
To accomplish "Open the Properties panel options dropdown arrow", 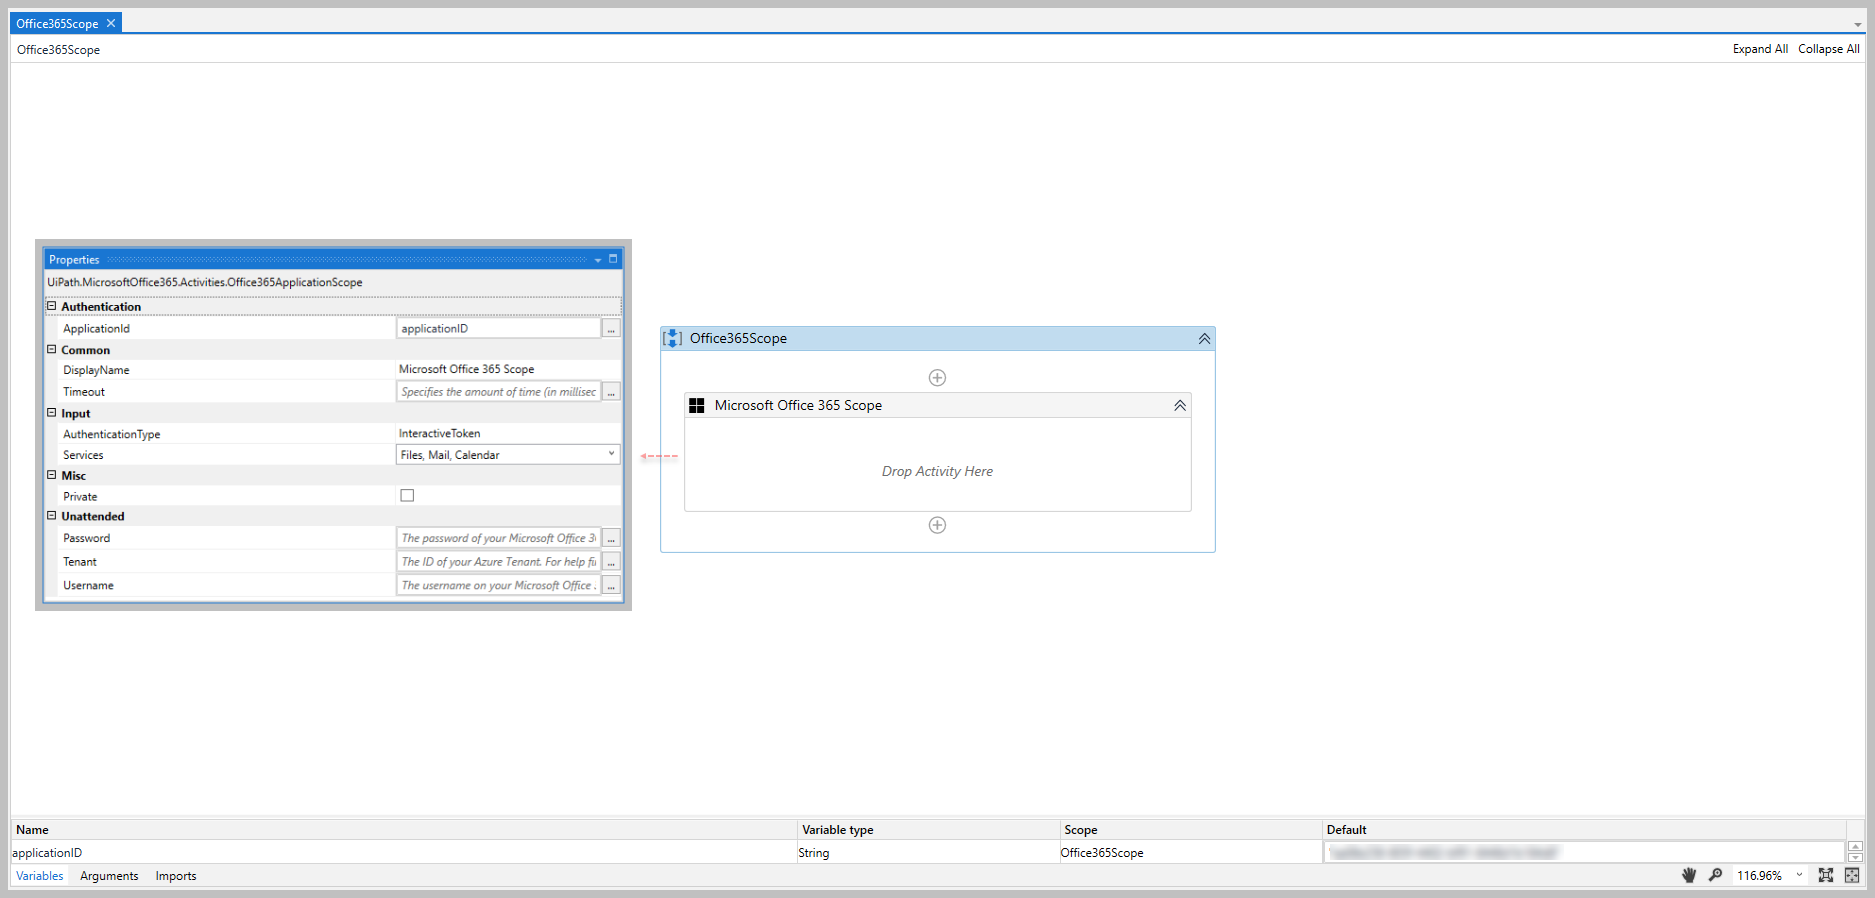I will coord(598,260).
